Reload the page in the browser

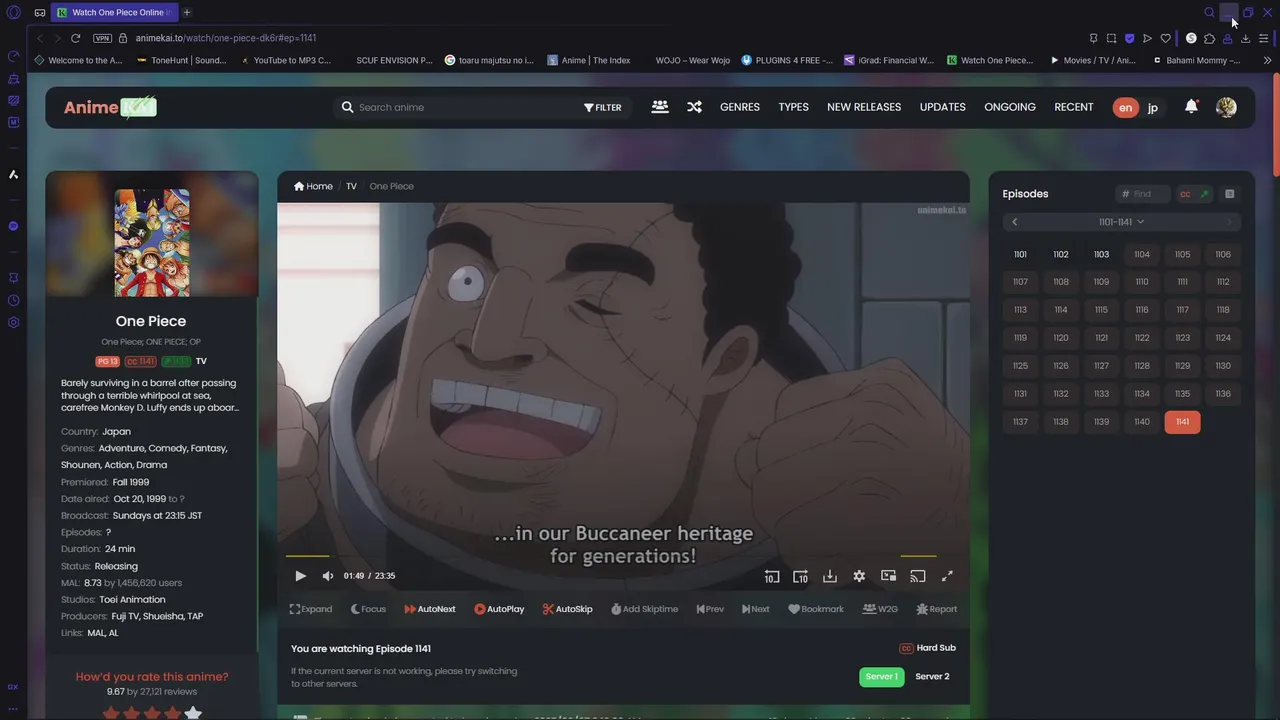point(75,38)
